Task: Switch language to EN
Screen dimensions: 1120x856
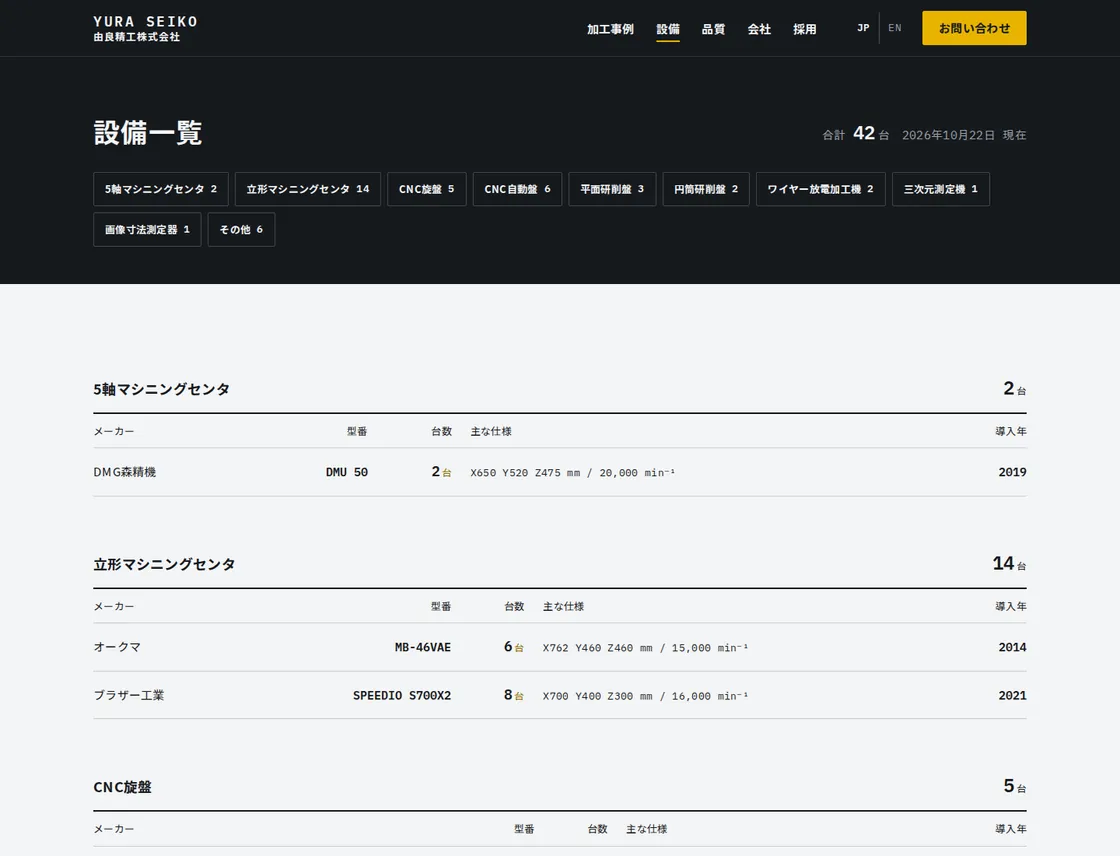Action: click(x=895, y=28)
